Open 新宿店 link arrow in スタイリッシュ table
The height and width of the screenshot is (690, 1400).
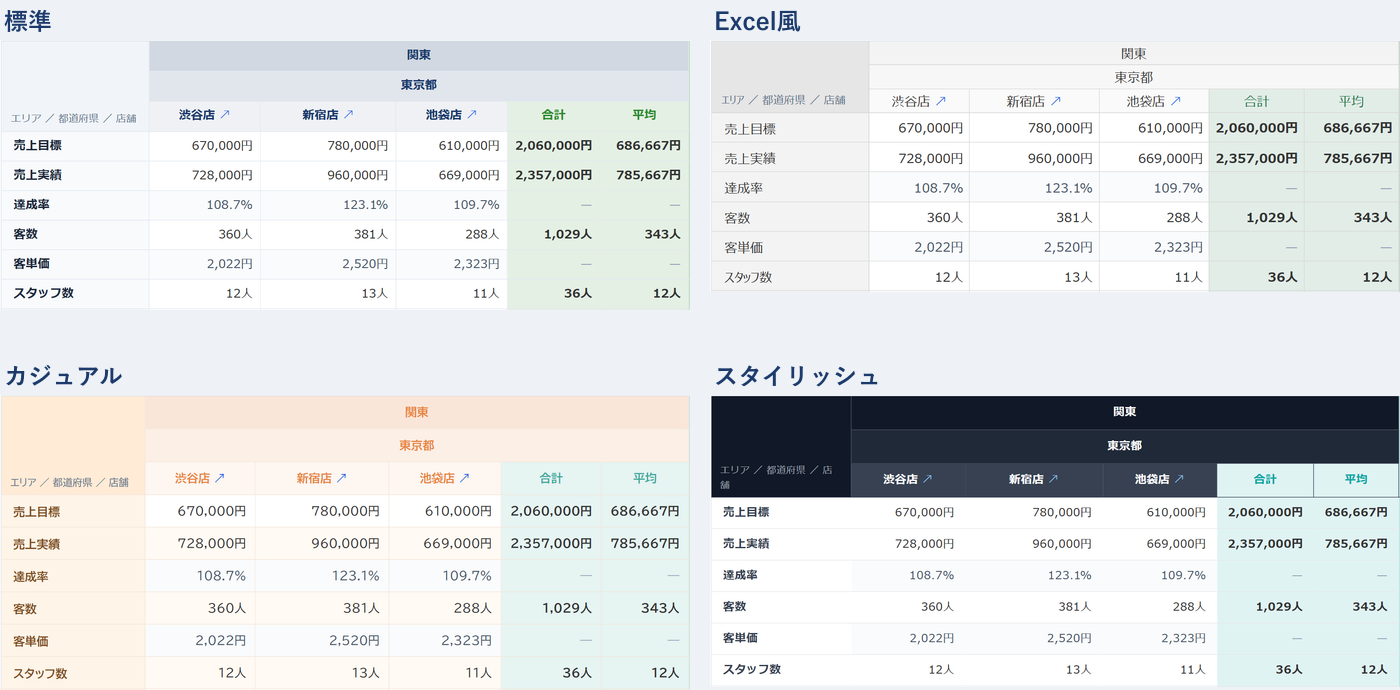(x=1053, y=479)
